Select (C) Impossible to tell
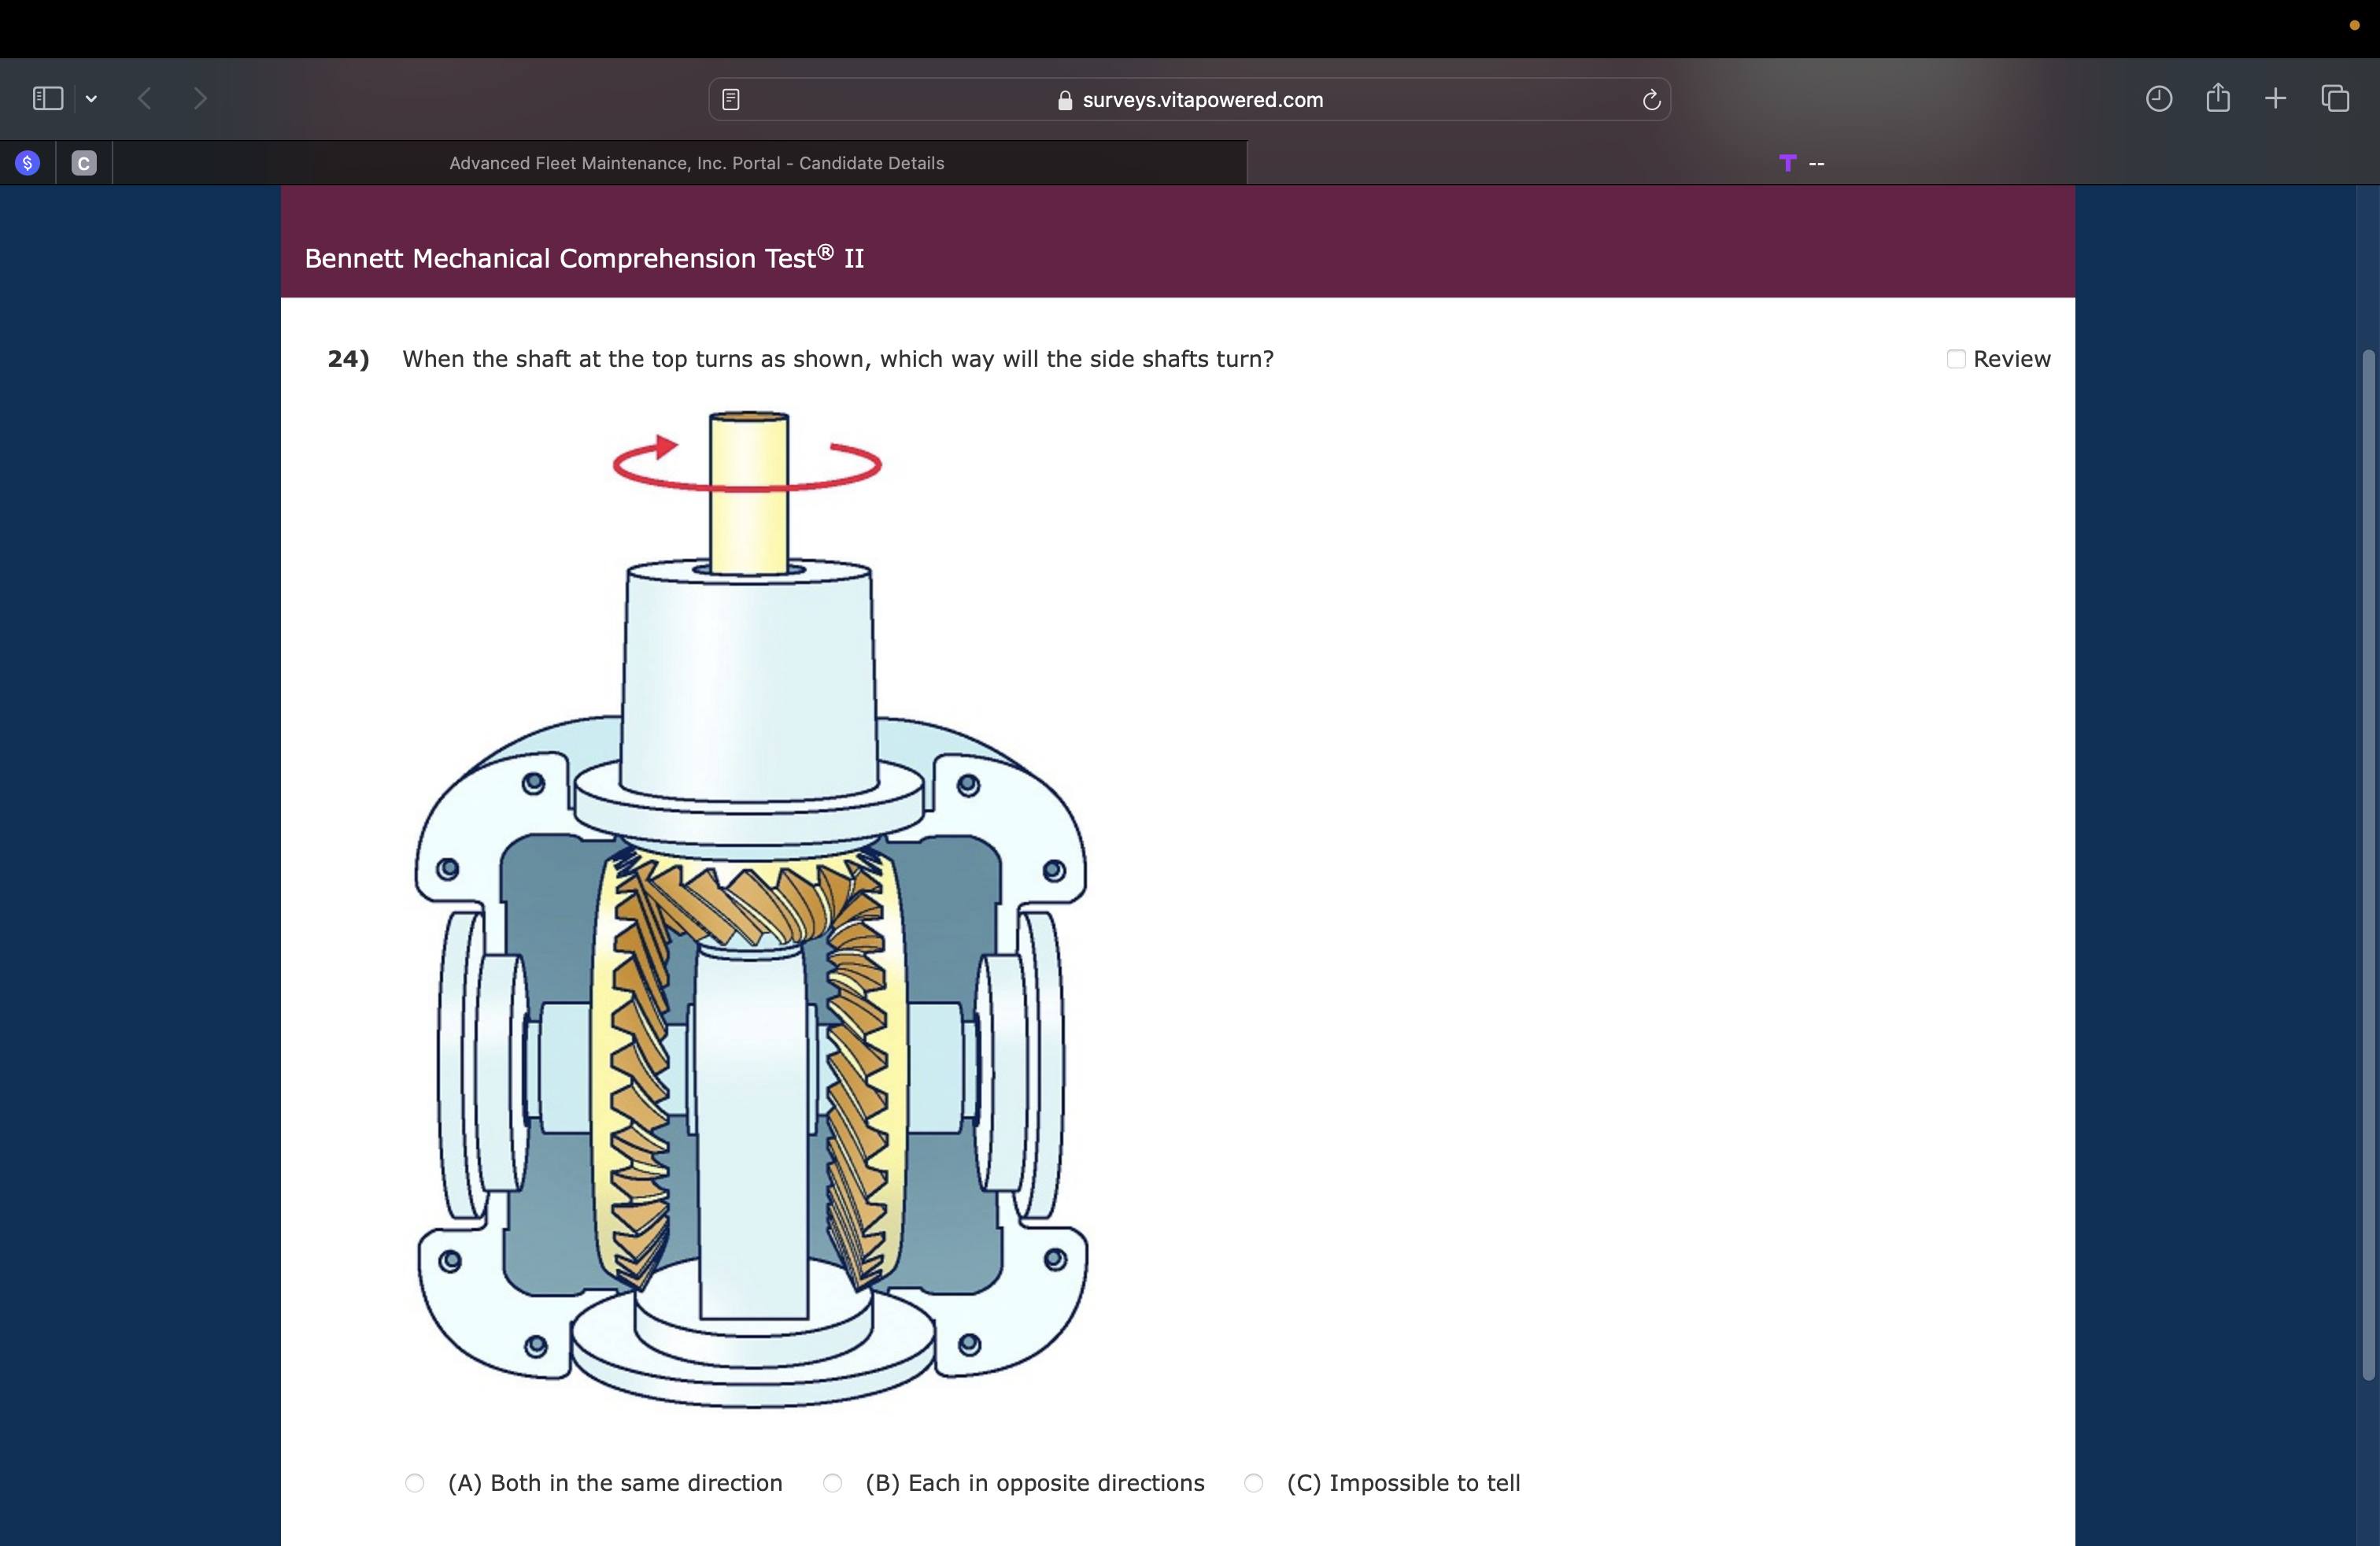This screenshot has width=2380, height=1546. click(1253, 1482)
